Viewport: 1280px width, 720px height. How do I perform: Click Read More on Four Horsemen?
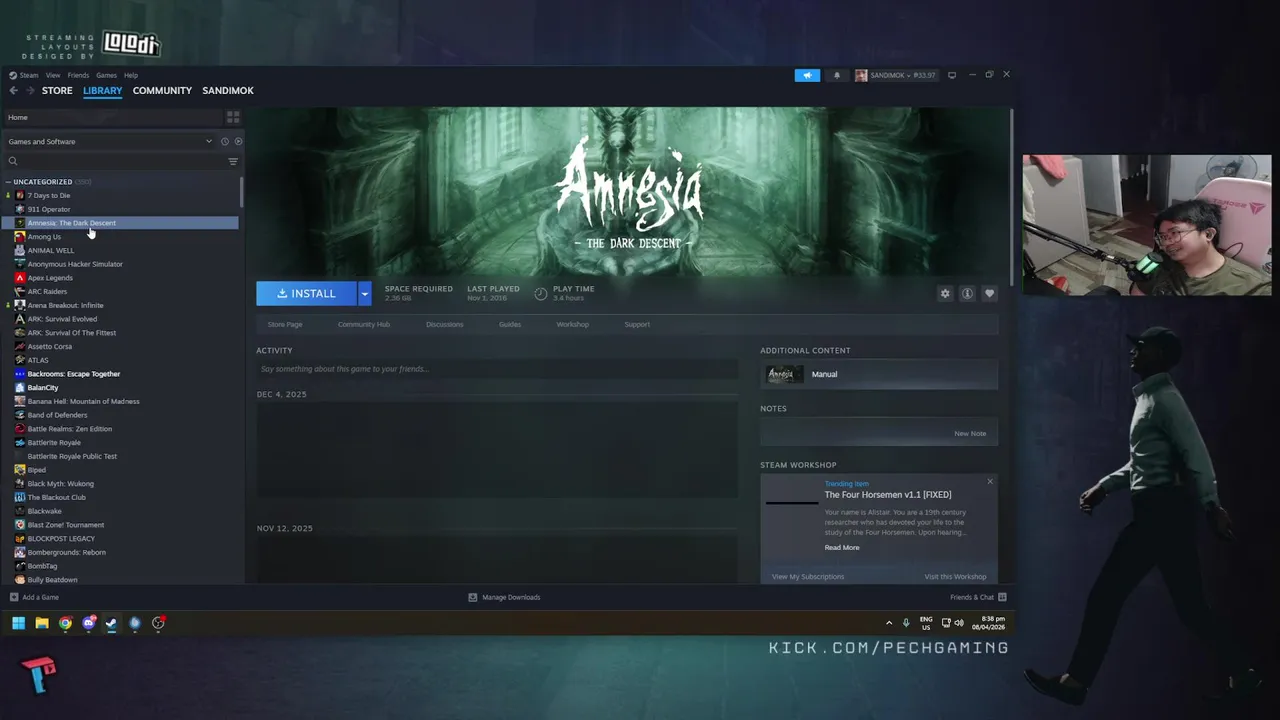pyautogui.click(x=842, y=547)
